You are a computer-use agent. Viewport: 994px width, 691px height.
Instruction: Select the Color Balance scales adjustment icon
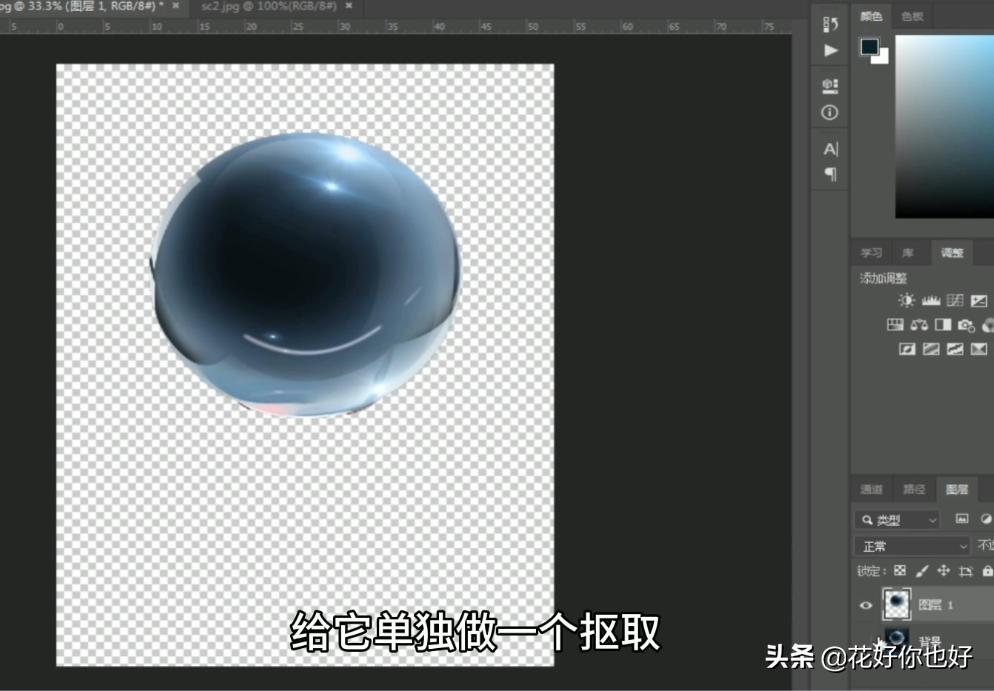[x=918, y=324]
